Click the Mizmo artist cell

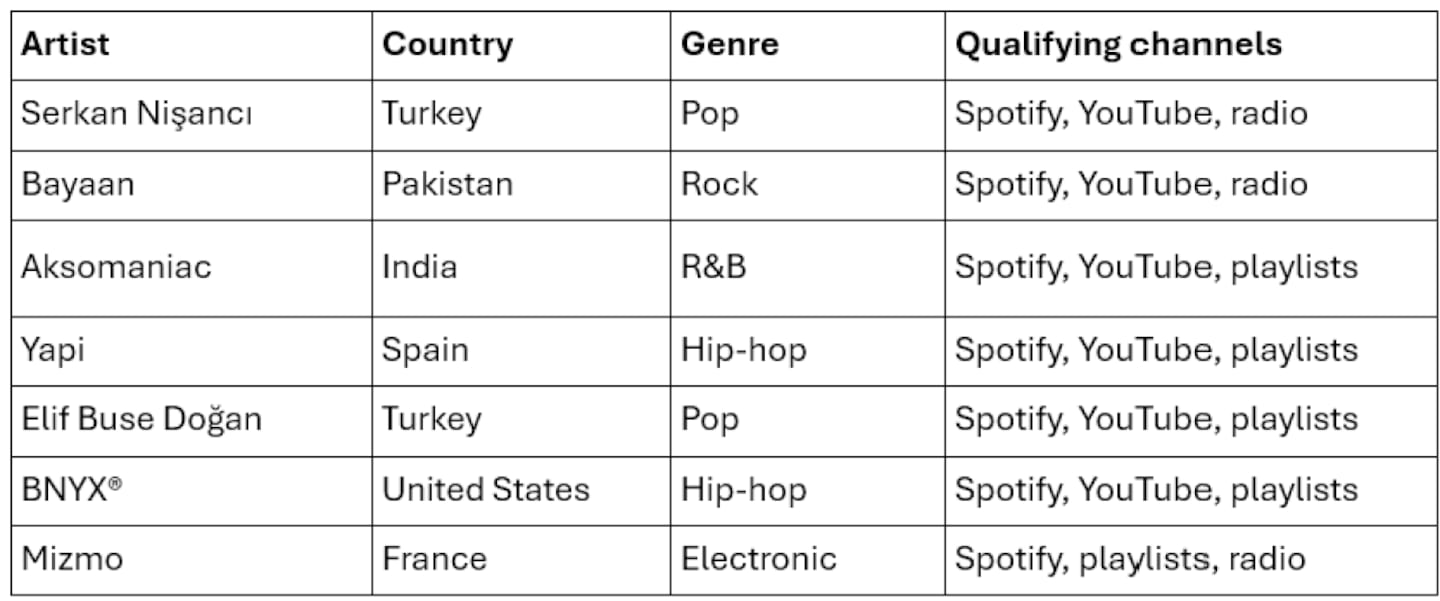192,560
